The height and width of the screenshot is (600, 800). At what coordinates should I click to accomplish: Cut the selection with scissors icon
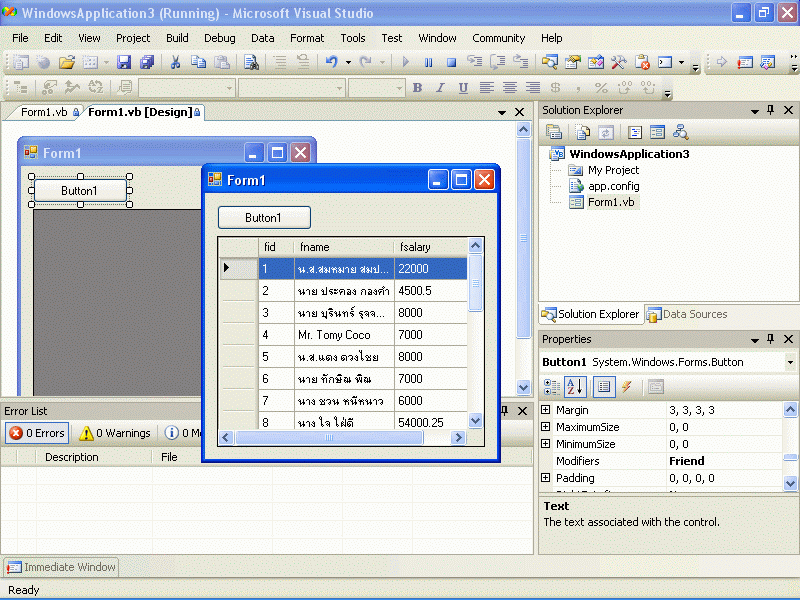[175, 62]
